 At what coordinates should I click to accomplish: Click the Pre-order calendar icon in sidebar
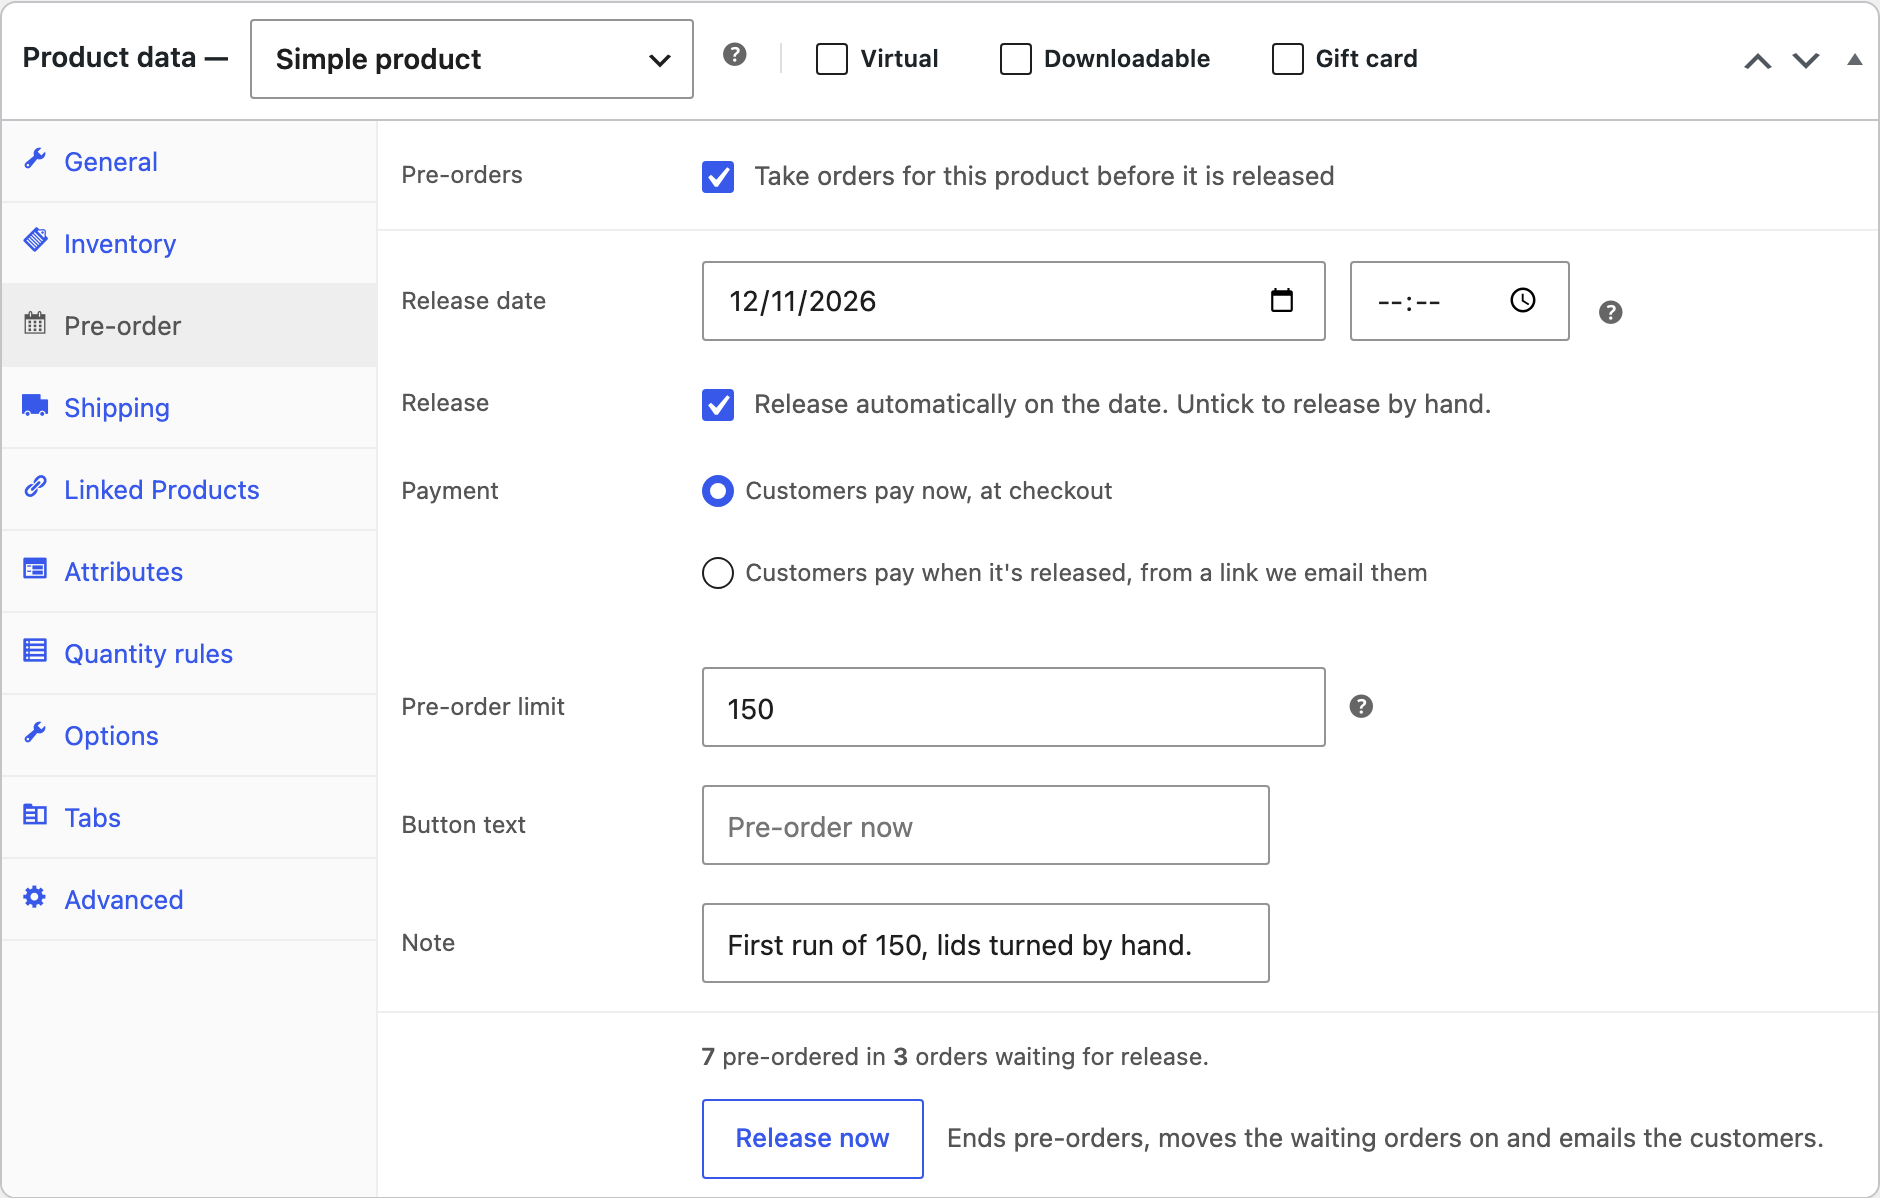pos(36,323)
